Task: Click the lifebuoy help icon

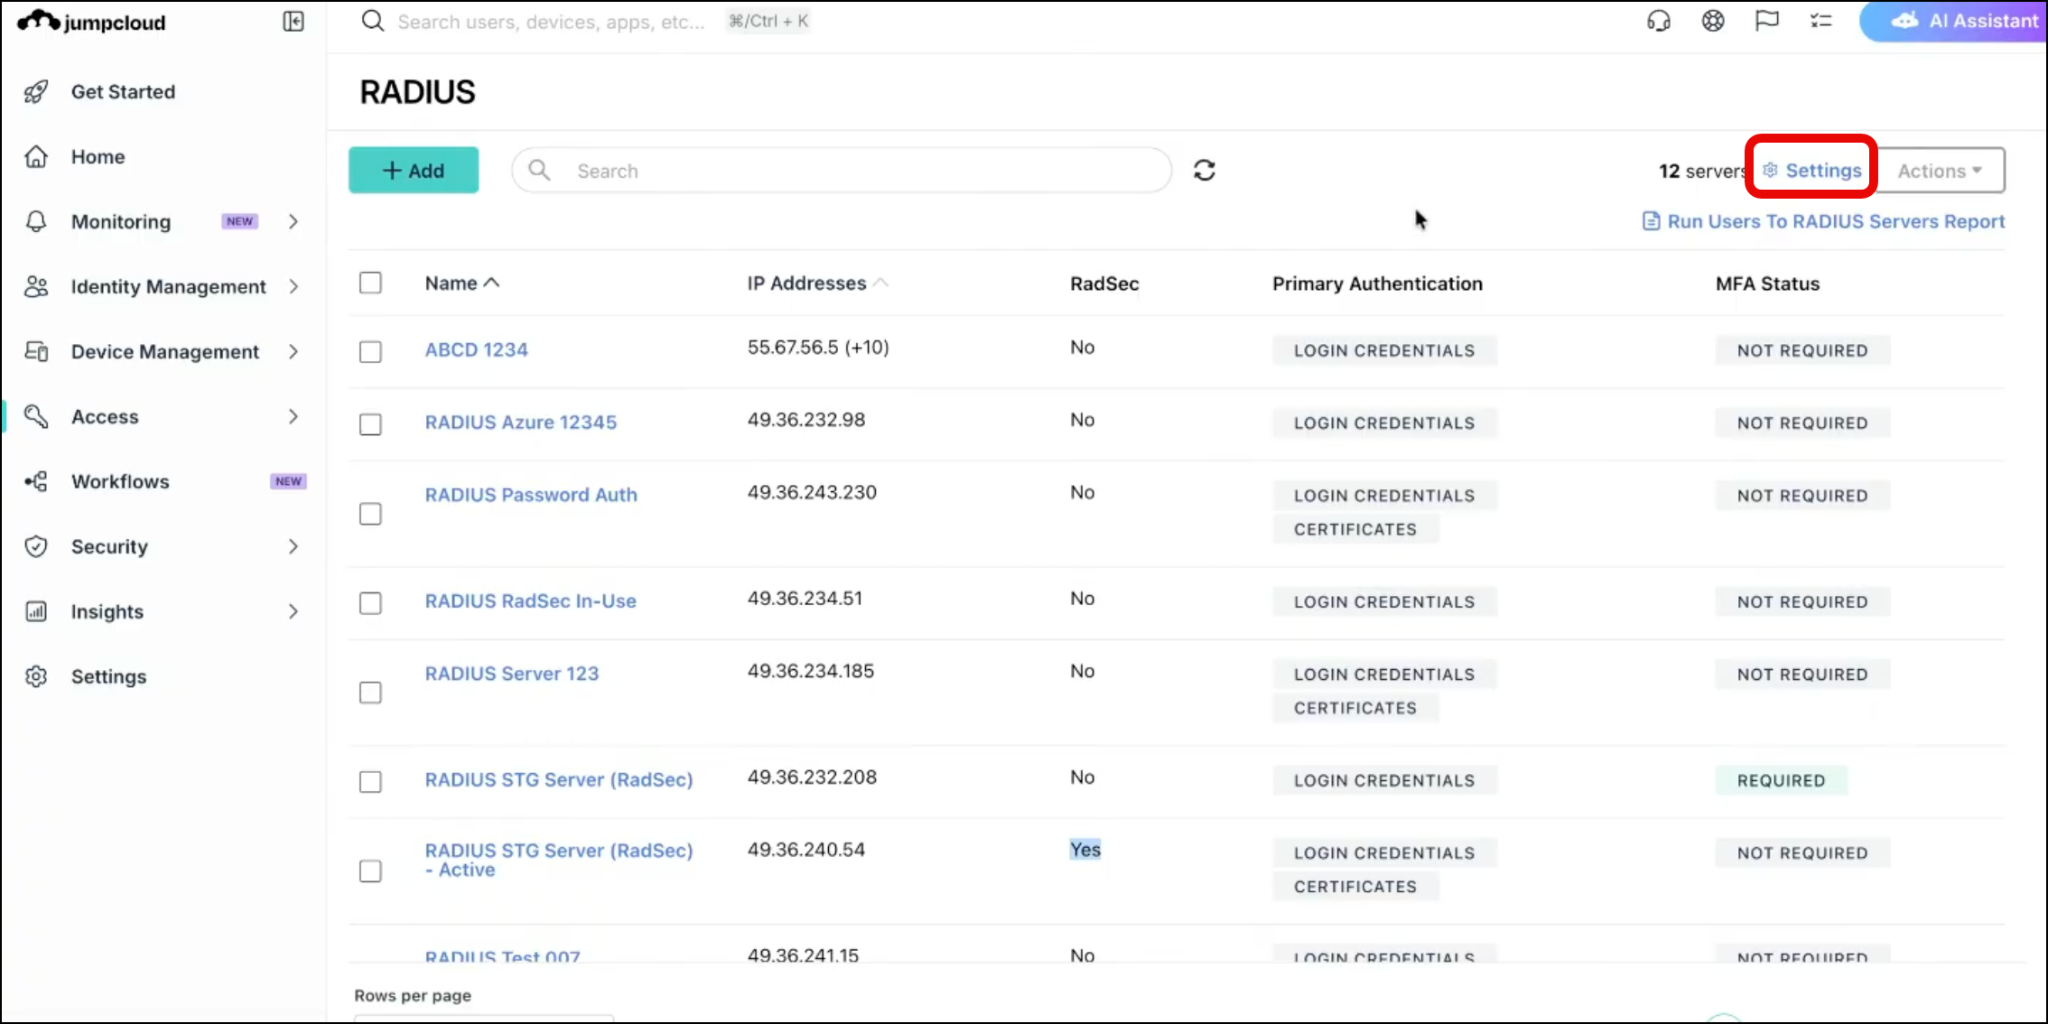Action: pos(1713,21)
